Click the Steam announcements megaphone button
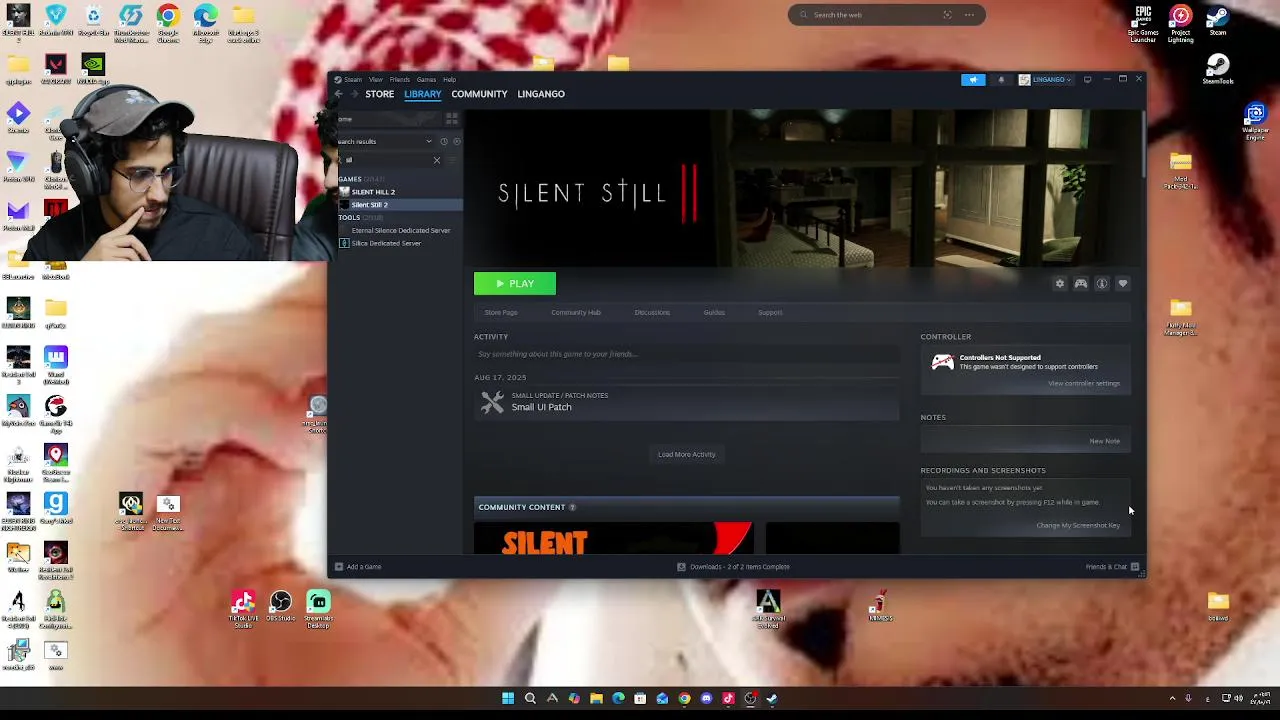1280x720 pixels. (x=973, y=80)
